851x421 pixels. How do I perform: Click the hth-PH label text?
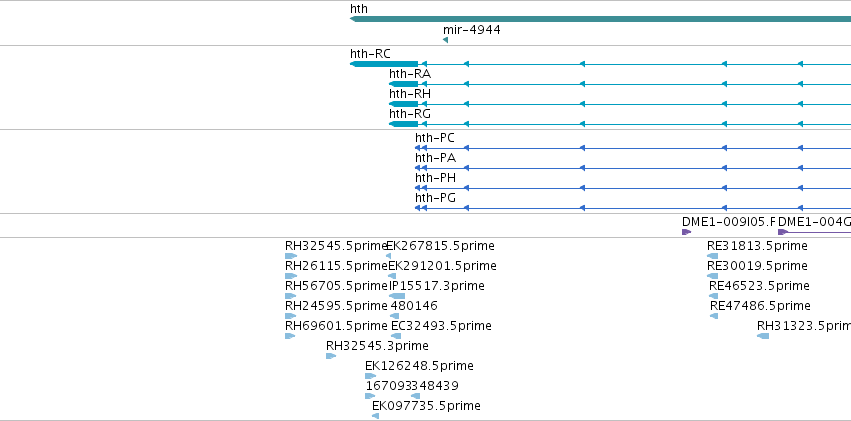point(435,178)
